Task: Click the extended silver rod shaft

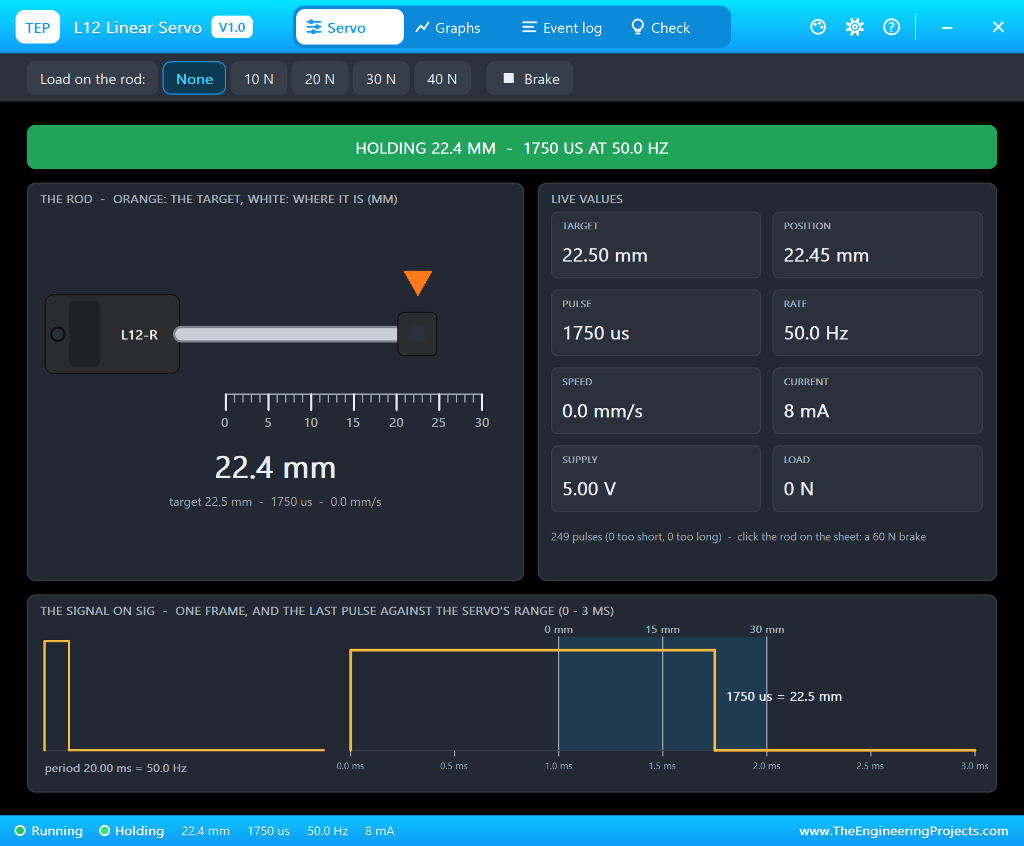Action: [x=286, y=334]
